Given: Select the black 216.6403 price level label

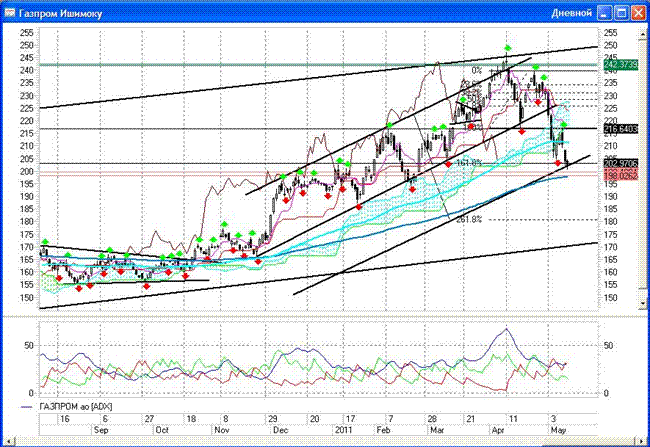Looking at the screenshot, I should tap(621, 129).
